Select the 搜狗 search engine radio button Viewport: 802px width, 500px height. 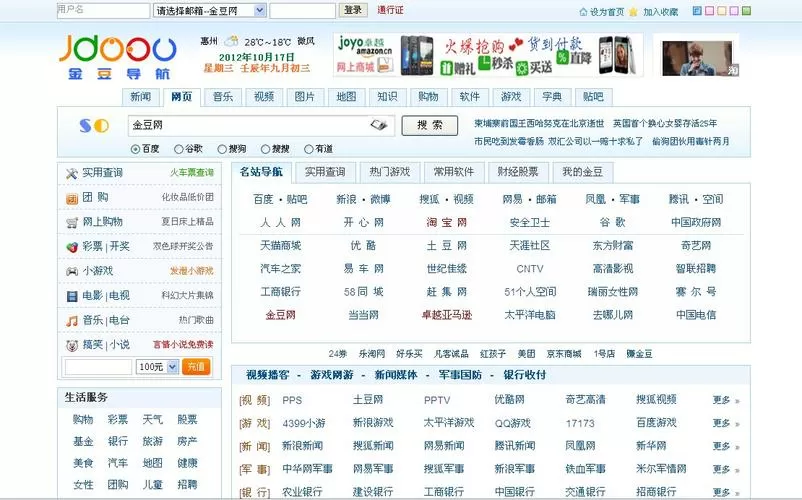click(x=222, y=149)
